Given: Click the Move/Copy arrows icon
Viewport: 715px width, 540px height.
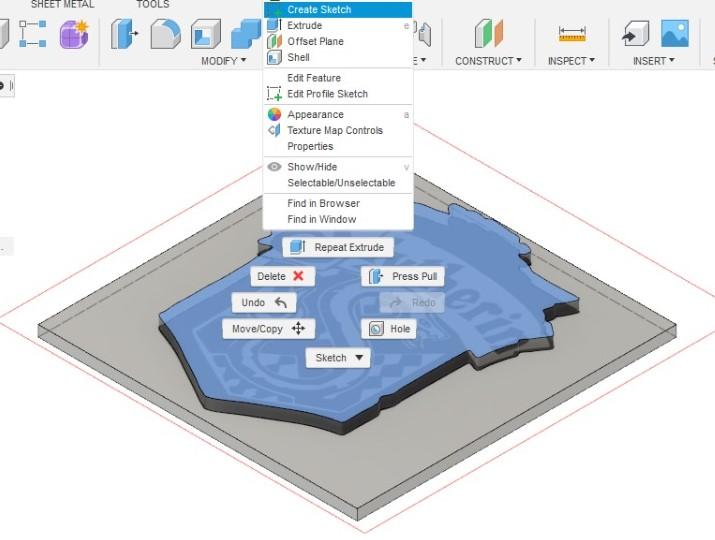Looking at the screenshot, I should click(x=299, y=329).
